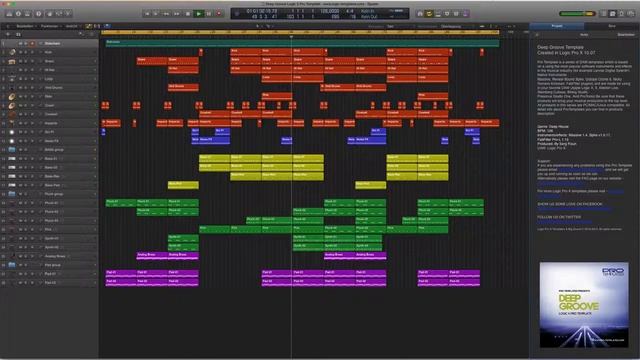
Task: Select the Synth 02 track name
Action: (51, 247)
